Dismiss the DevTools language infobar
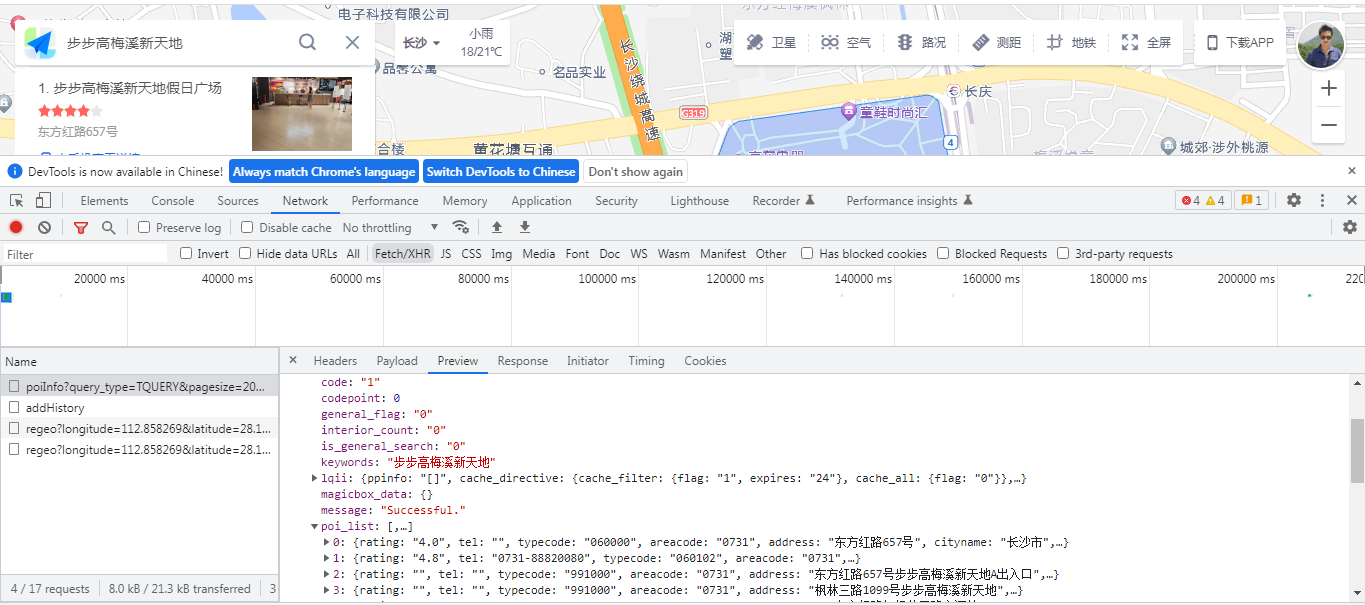Screen dimensions: 1365x605 1352,171
